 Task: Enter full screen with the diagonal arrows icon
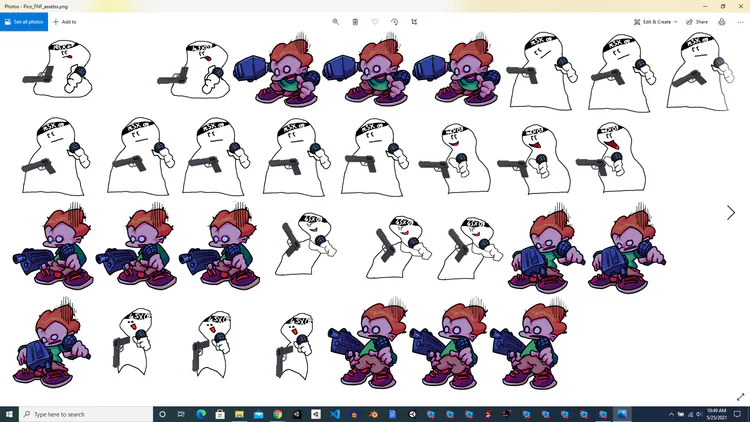click(x=740, y=397)
